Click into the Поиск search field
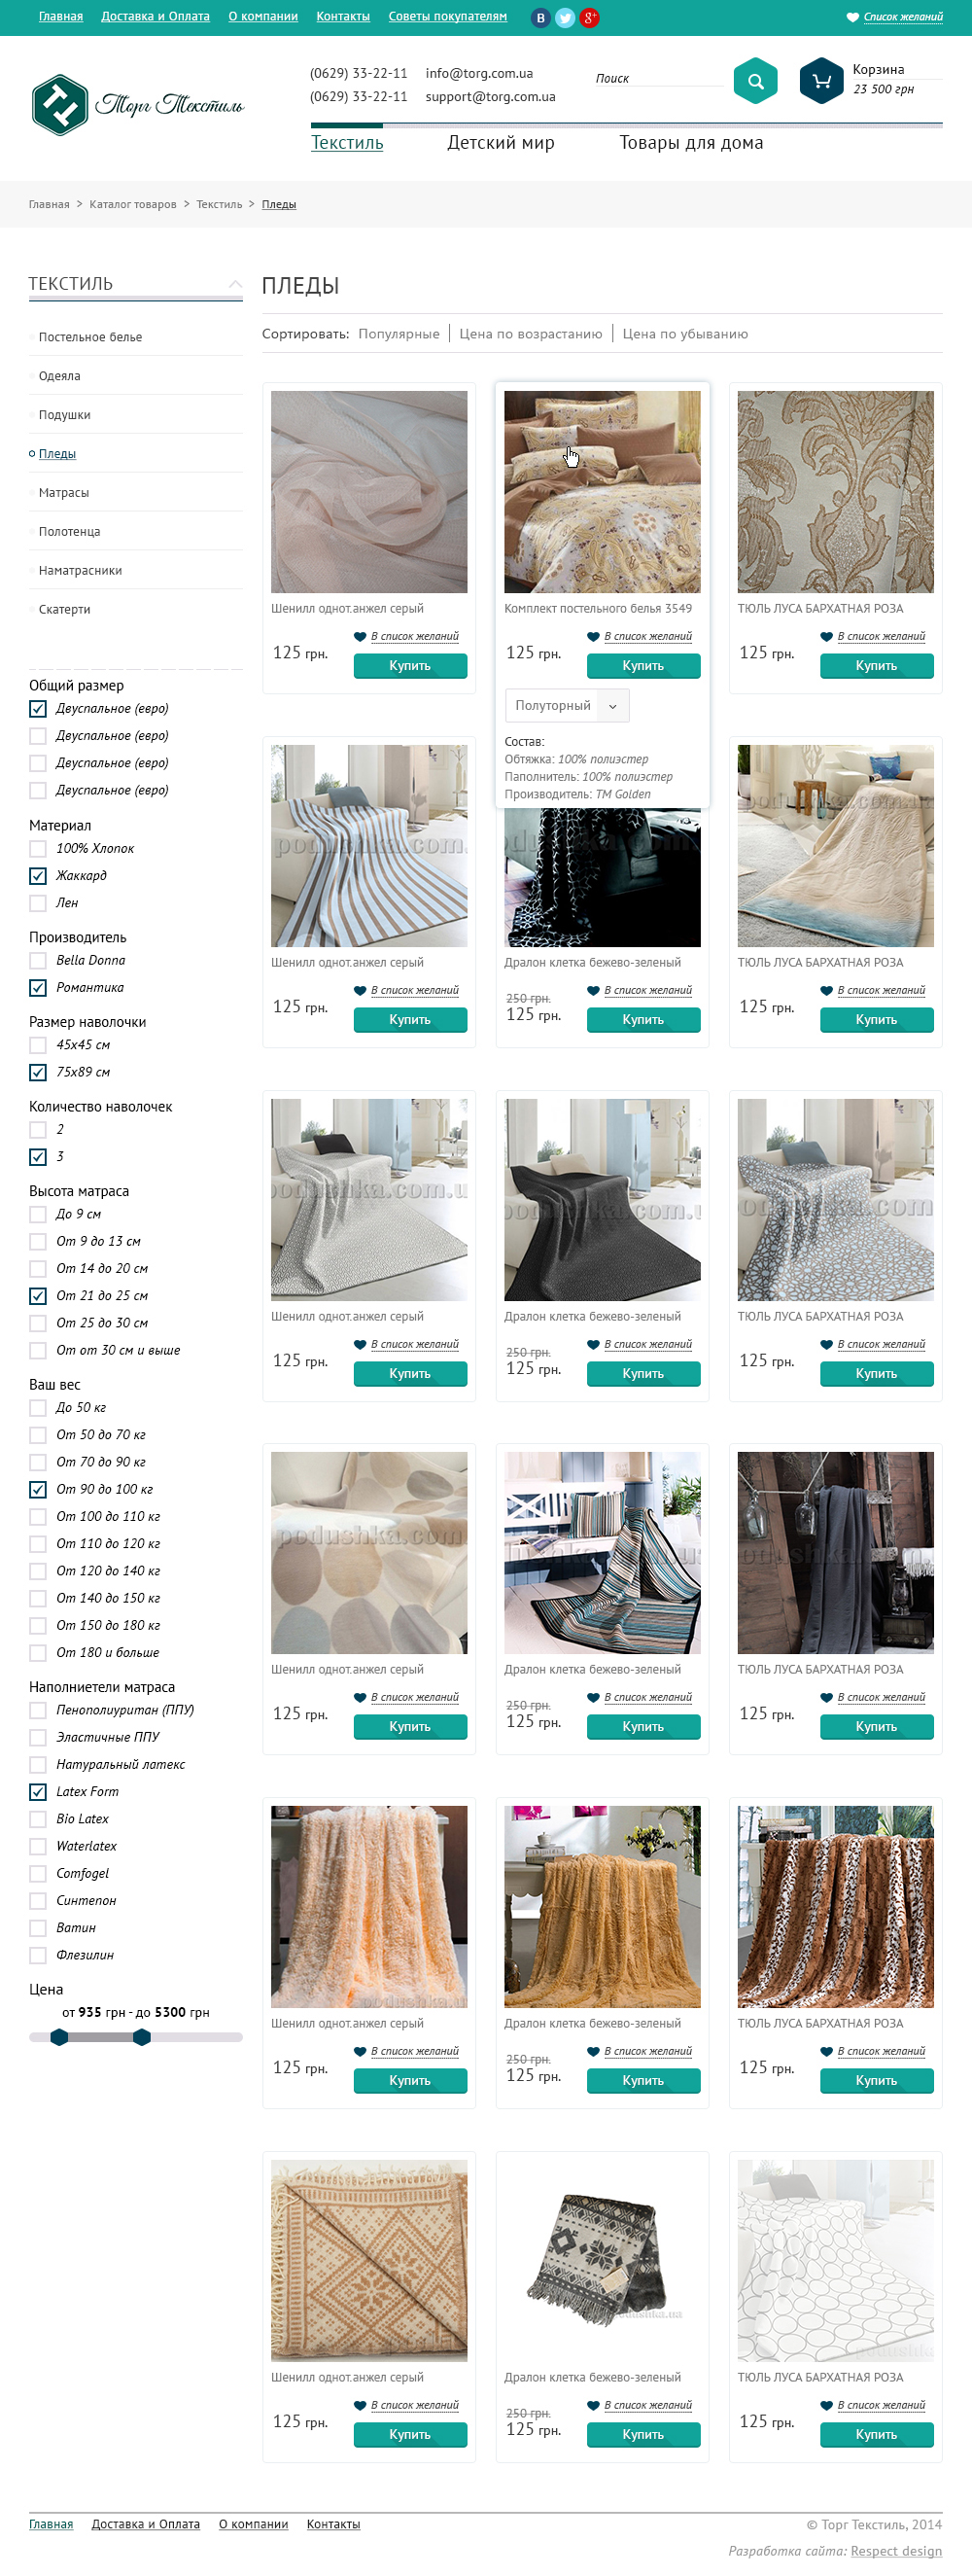This screenshot has height=2576, width=972. click(x=659, y=78)
